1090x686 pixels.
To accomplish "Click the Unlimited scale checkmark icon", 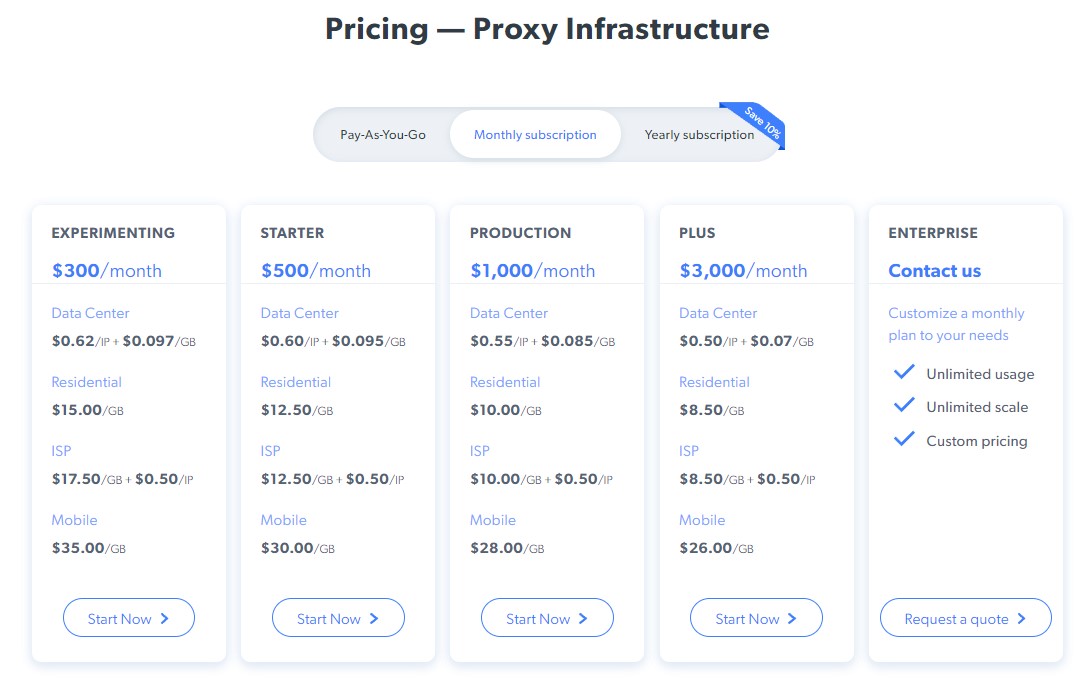I will click(904, 406).
